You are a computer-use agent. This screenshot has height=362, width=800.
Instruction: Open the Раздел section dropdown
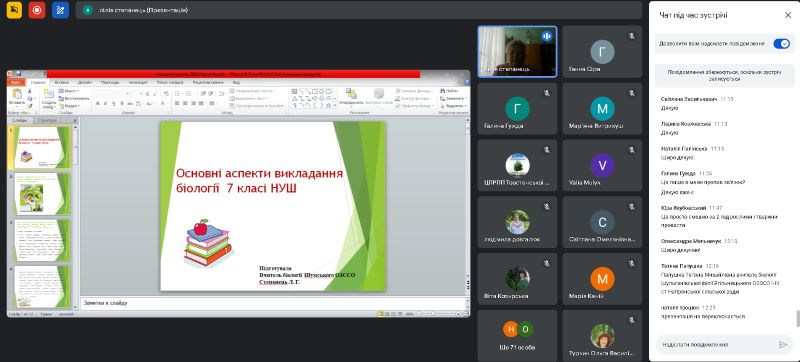tap(69, 106)
